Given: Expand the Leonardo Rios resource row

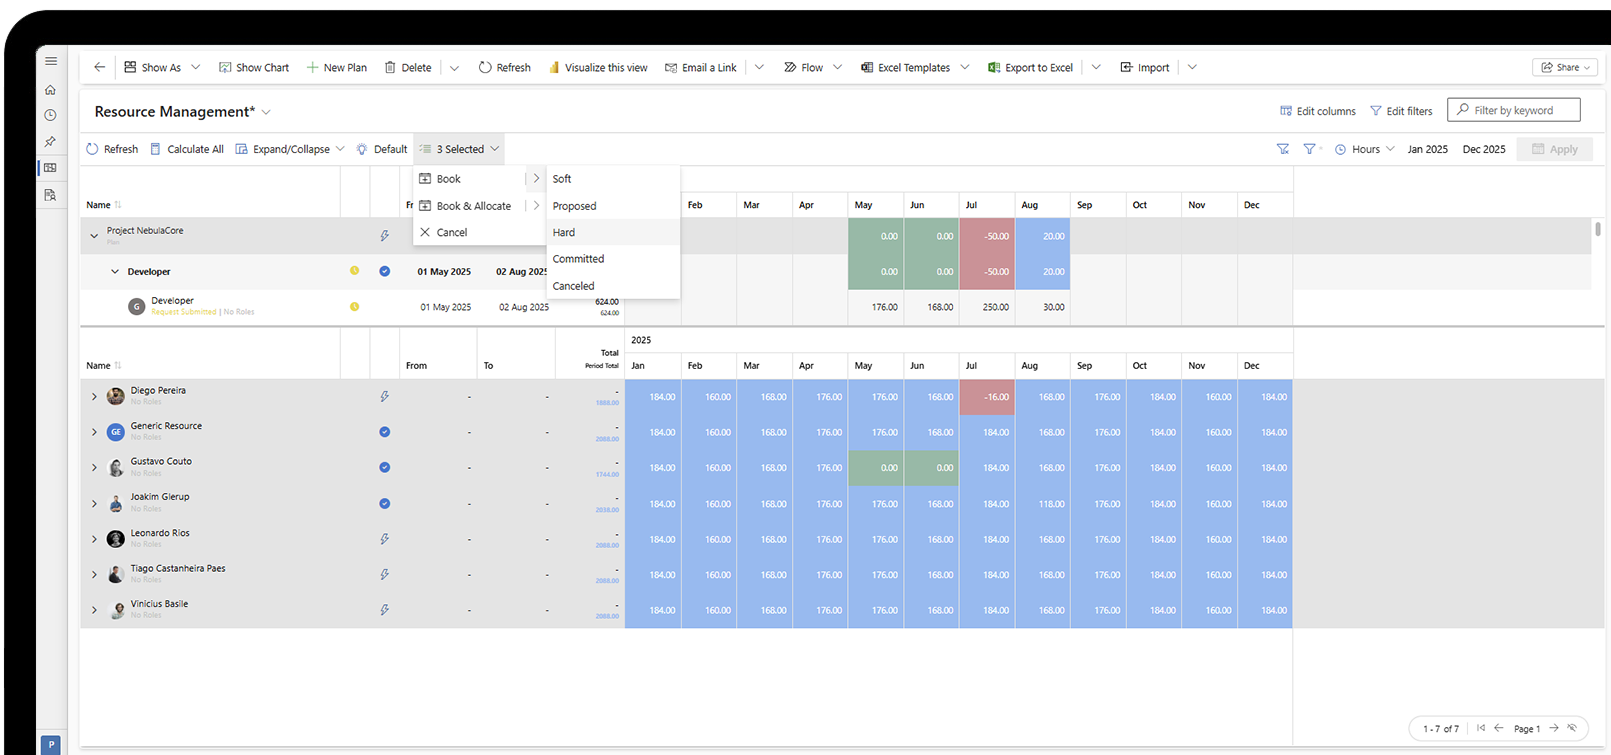Looking at the screenshot, I should coord(94,540).
